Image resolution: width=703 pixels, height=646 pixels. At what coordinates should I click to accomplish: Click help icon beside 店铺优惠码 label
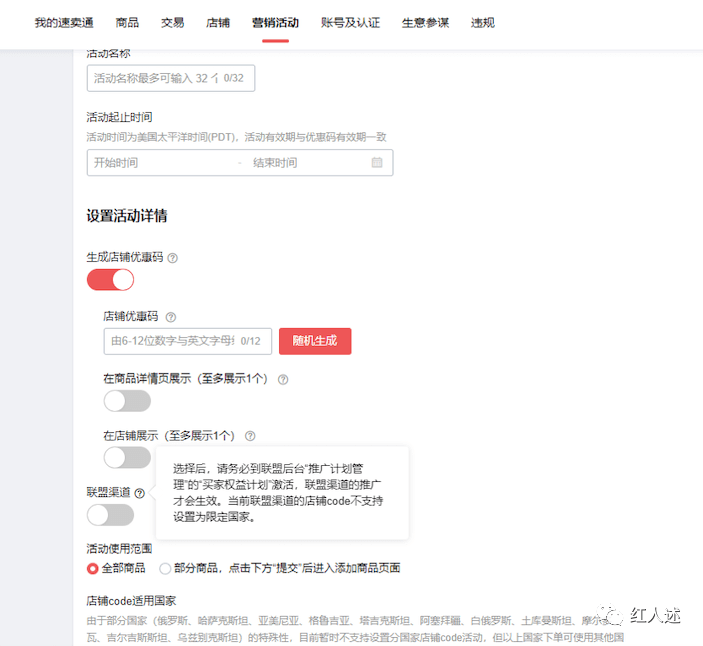click(170, 317)
